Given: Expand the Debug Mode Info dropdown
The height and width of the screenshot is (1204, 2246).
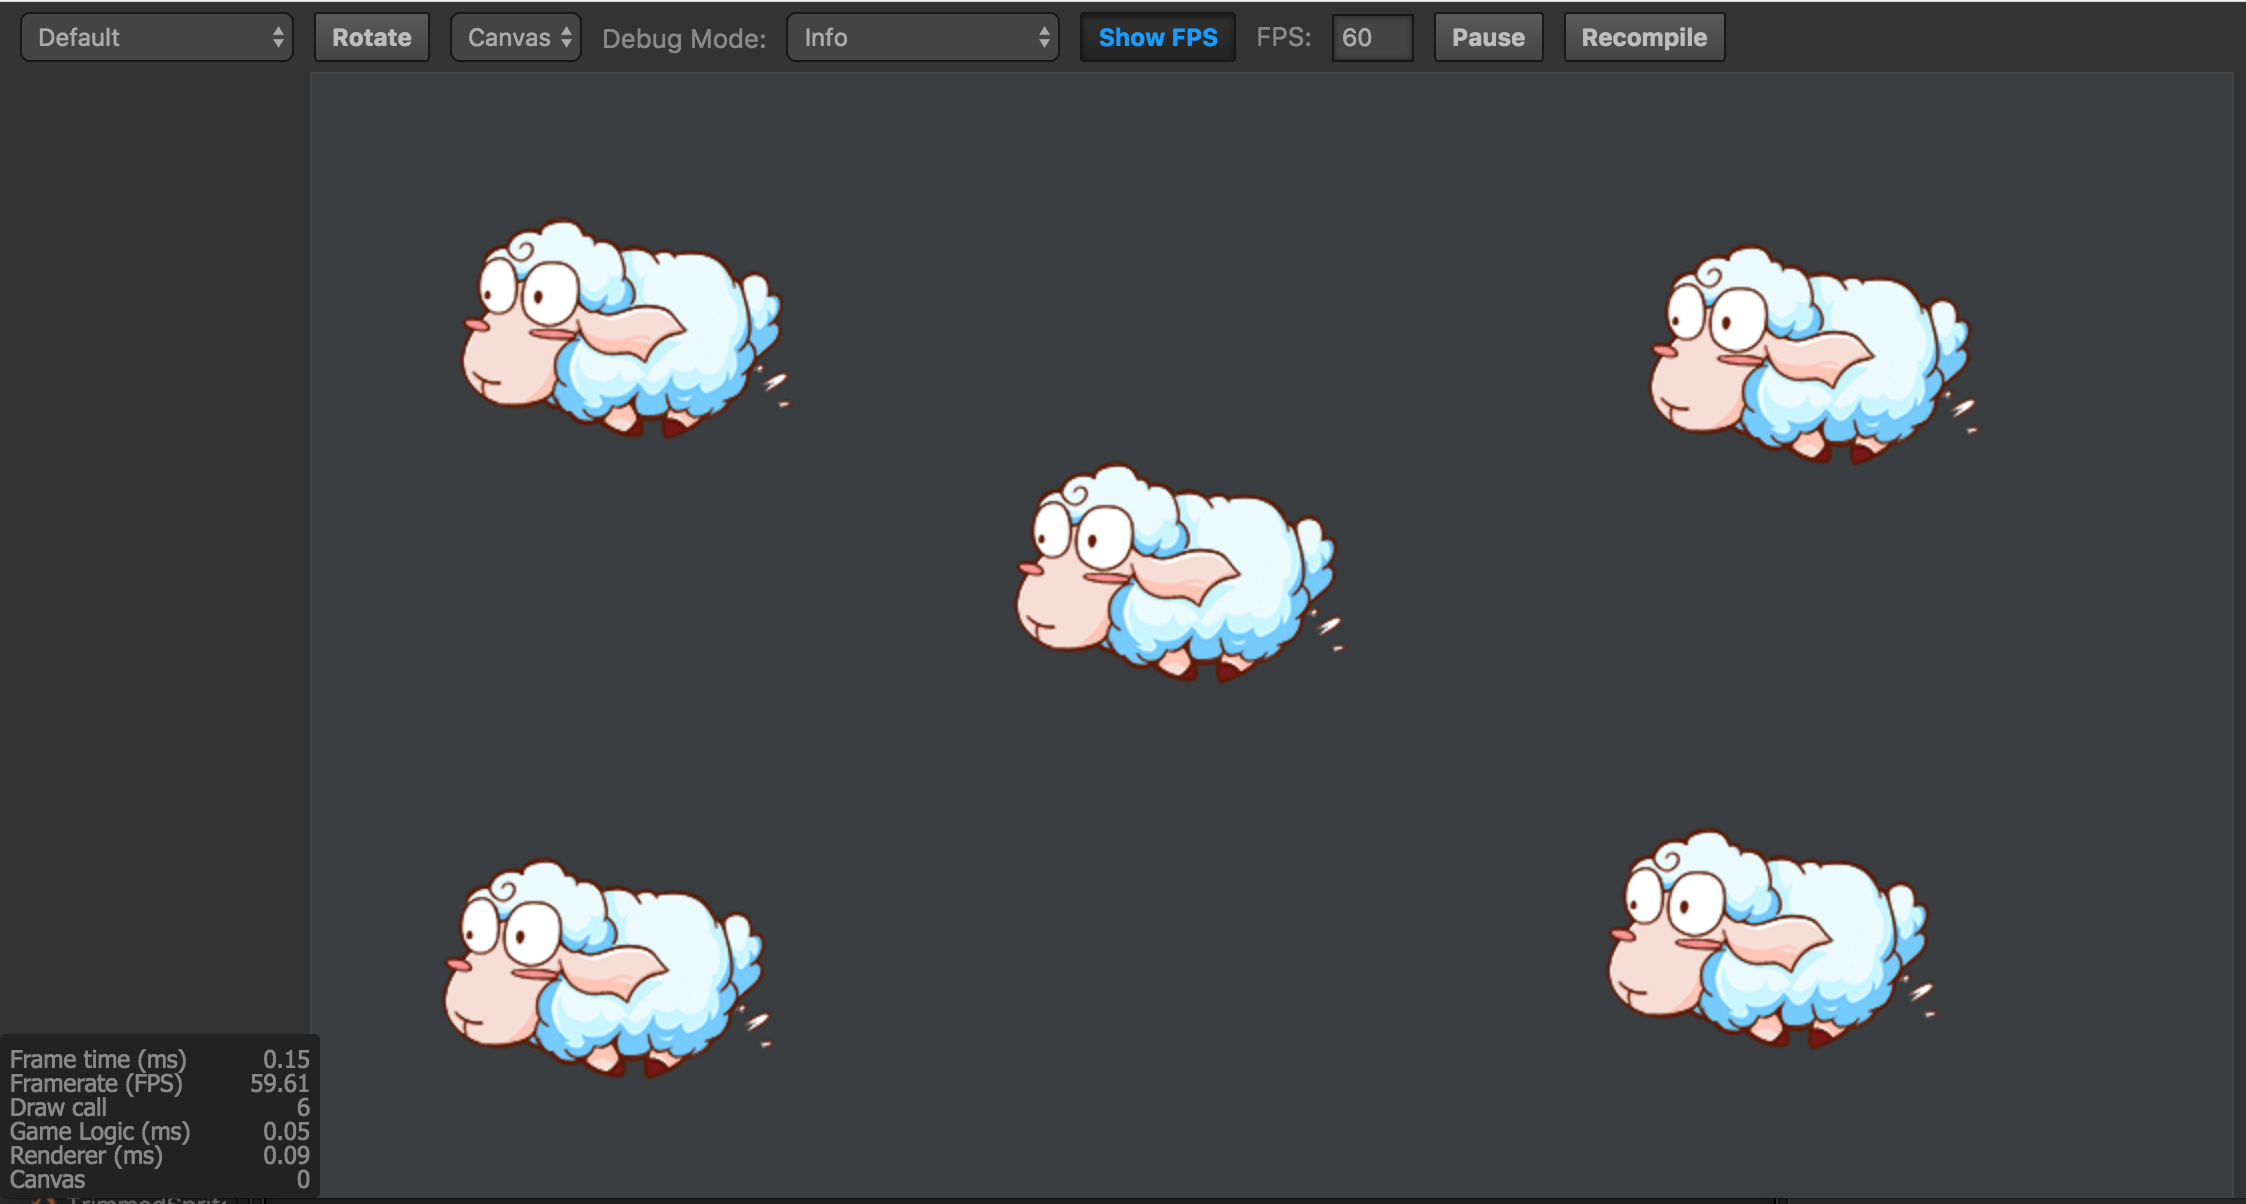Looking at the screenshot, I should pyautogui.click(x=922, y=38).
